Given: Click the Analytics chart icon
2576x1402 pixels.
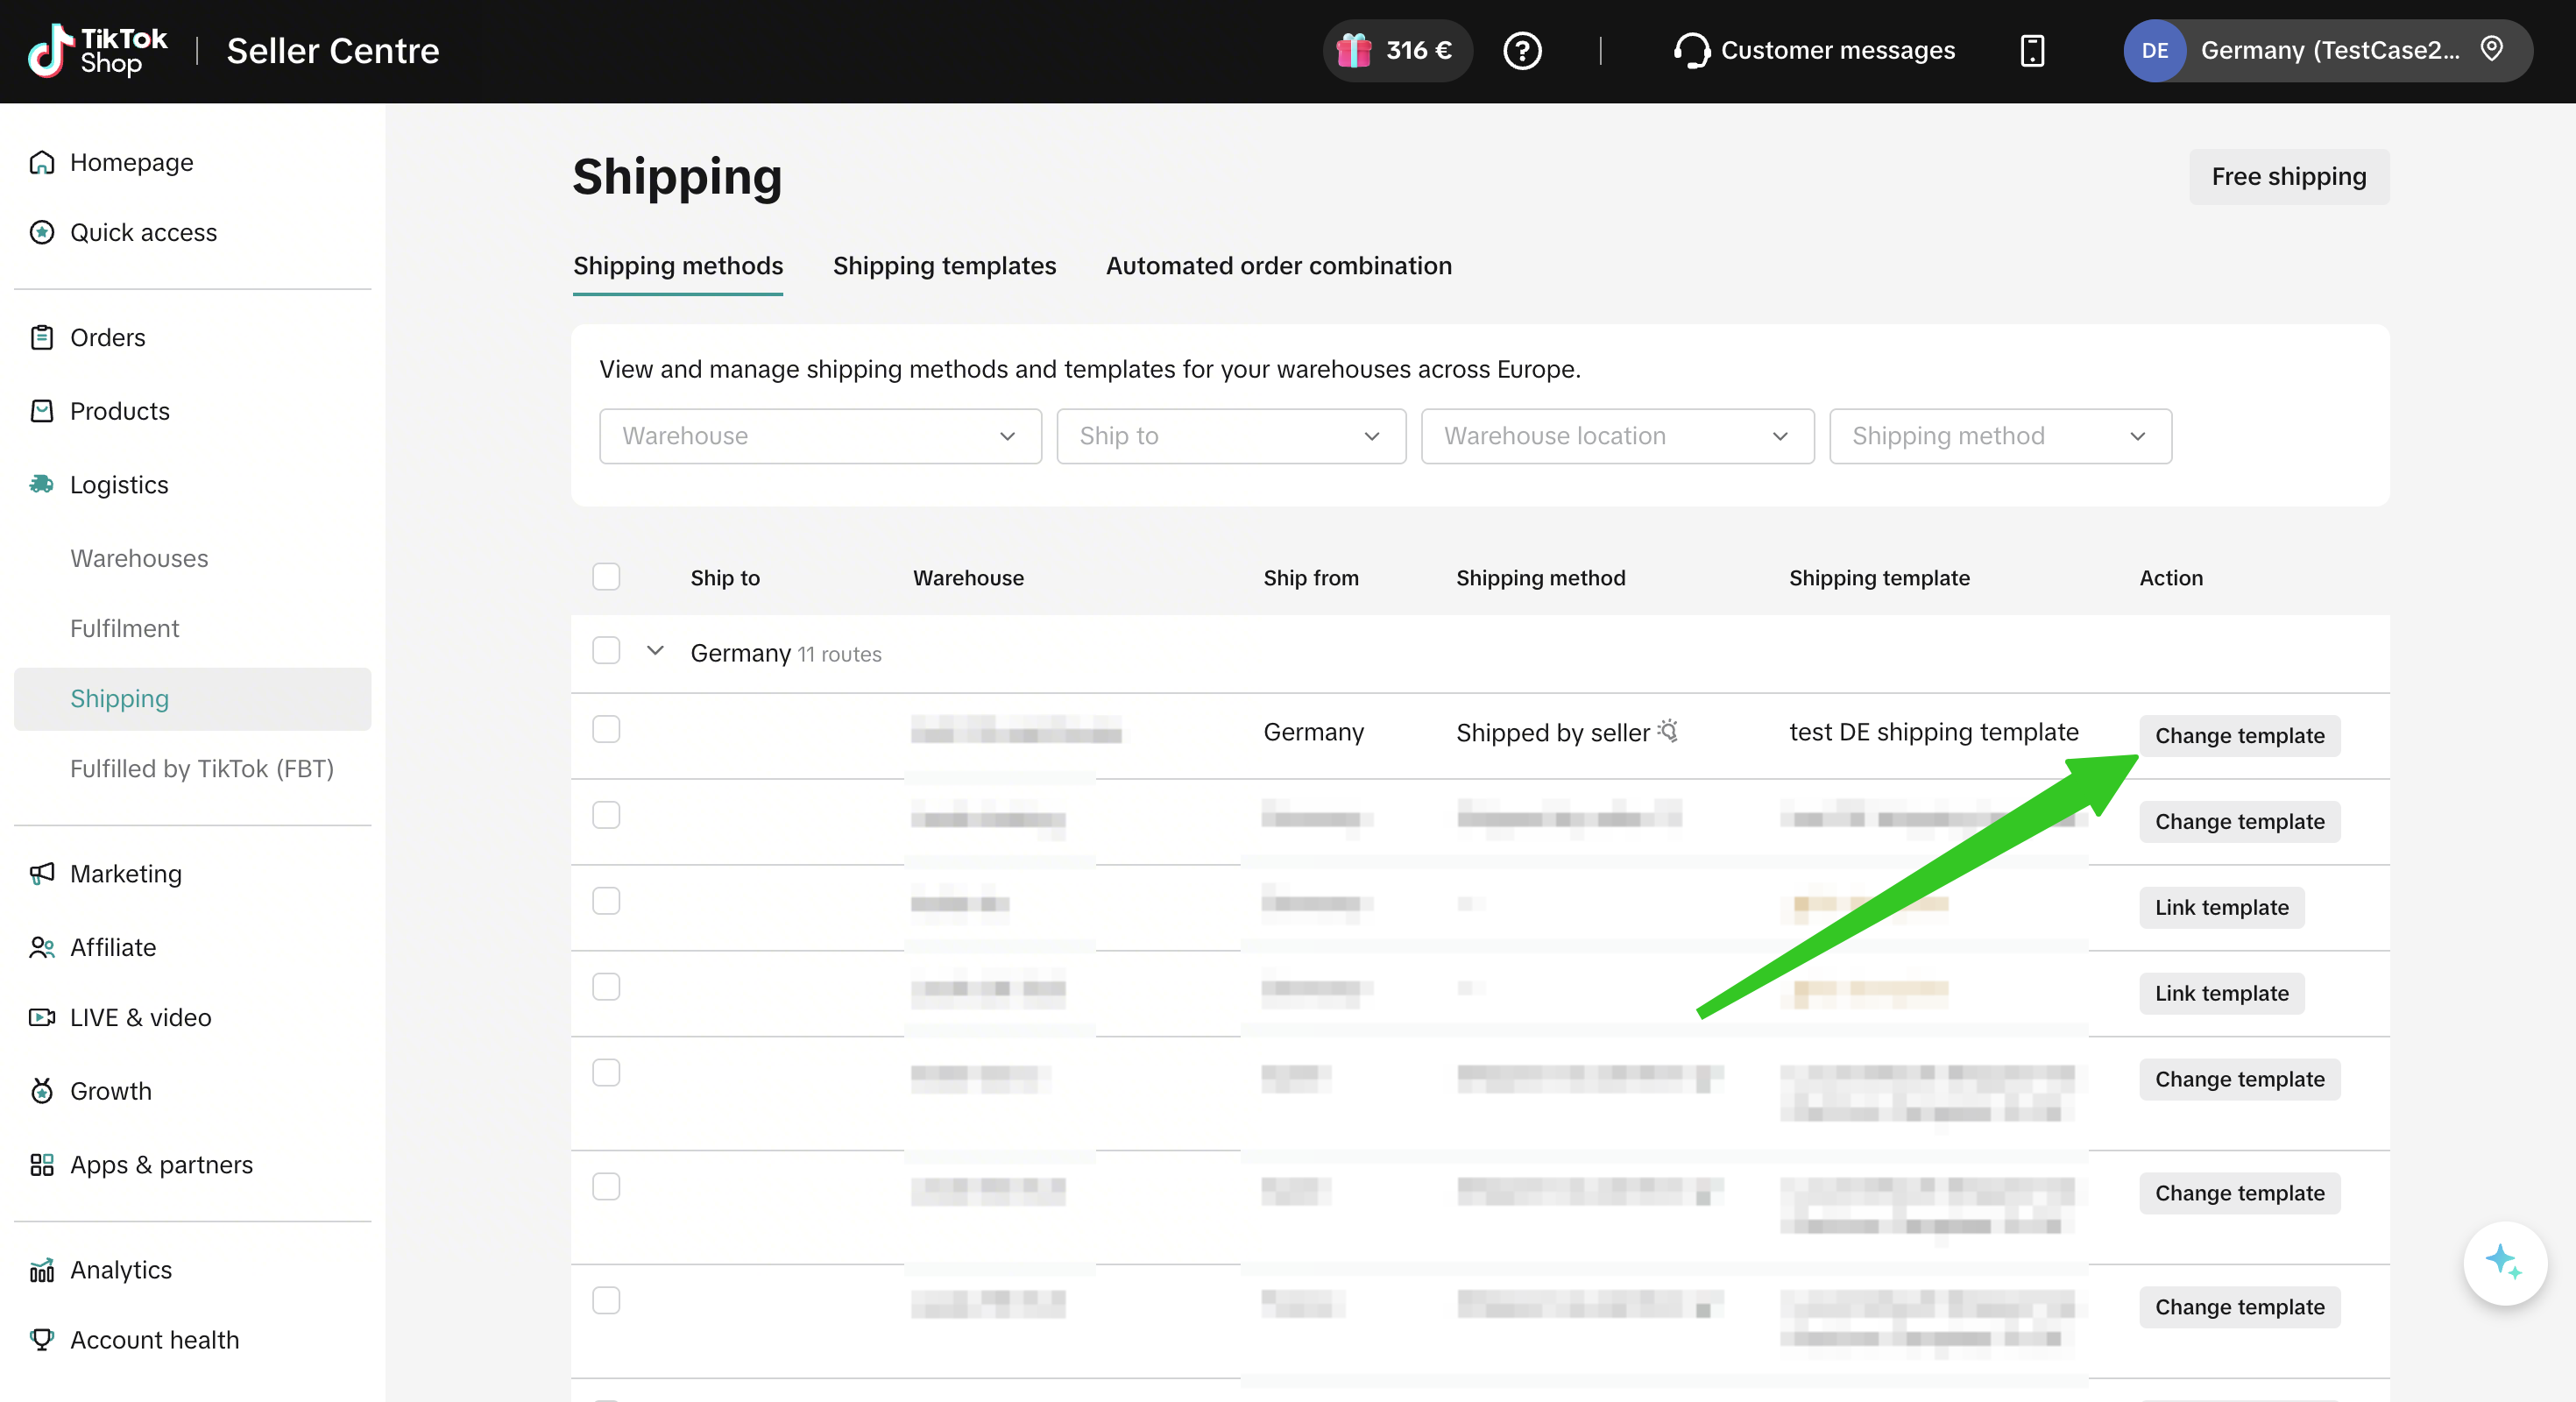Looking at the screenshot, I should point(42,1269).
